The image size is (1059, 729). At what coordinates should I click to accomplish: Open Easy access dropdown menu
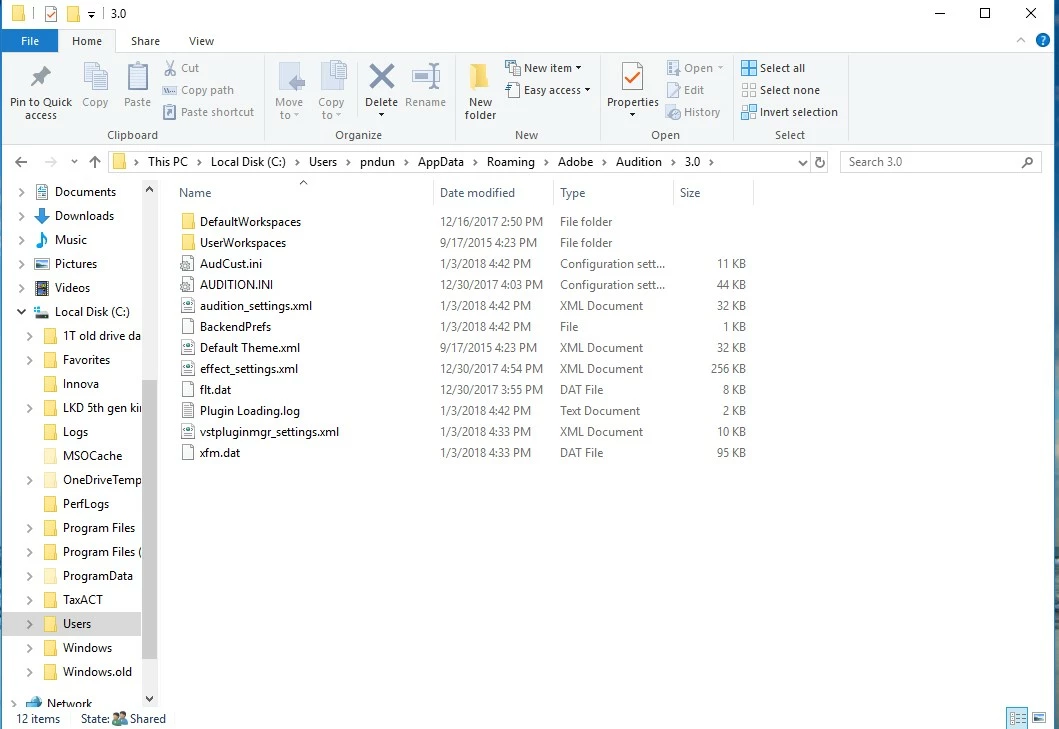548,90
